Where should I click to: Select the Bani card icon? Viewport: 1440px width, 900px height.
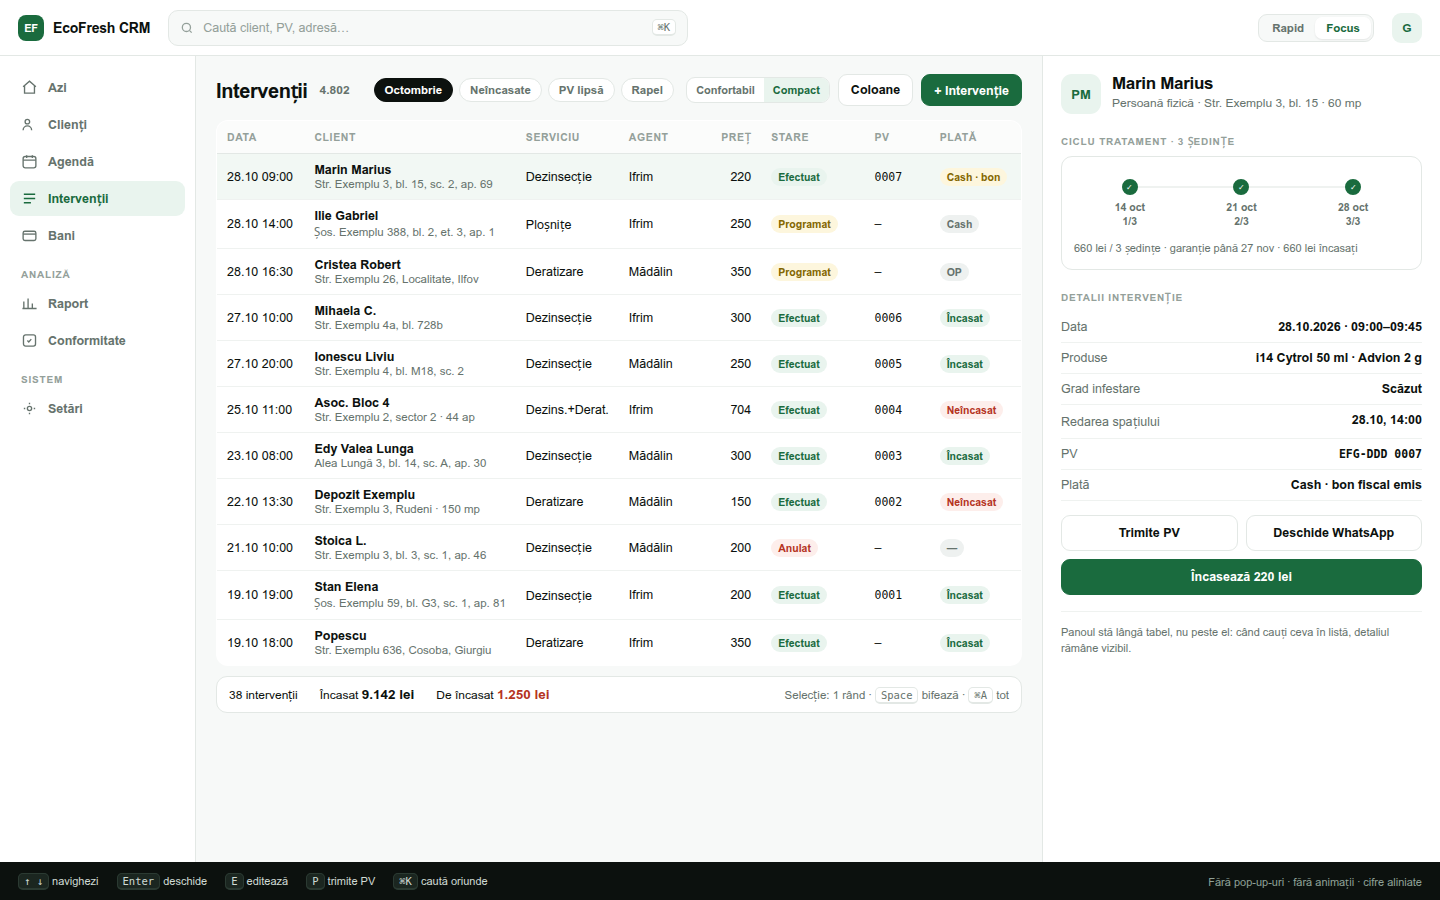pyautogui.click(x=29, y=236)
